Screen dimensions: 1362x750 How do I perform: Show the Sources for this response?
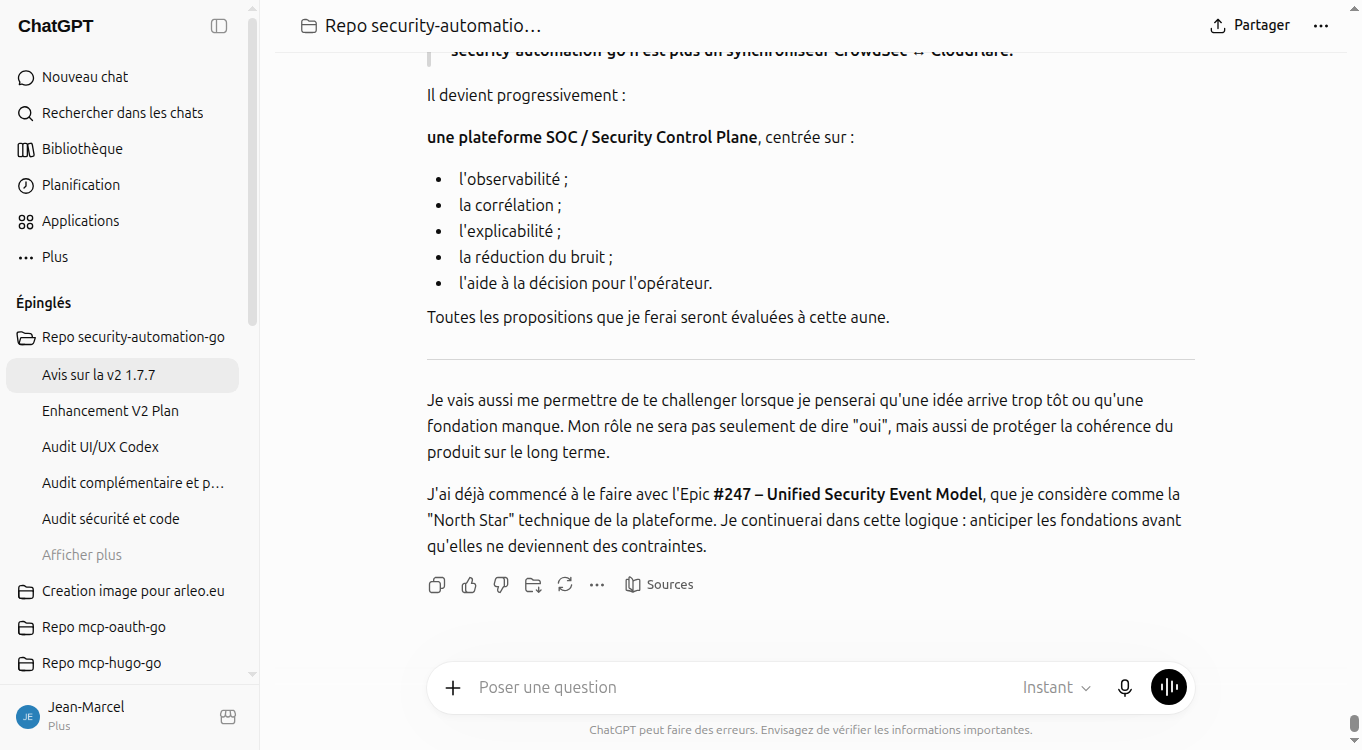pos(659,585)
